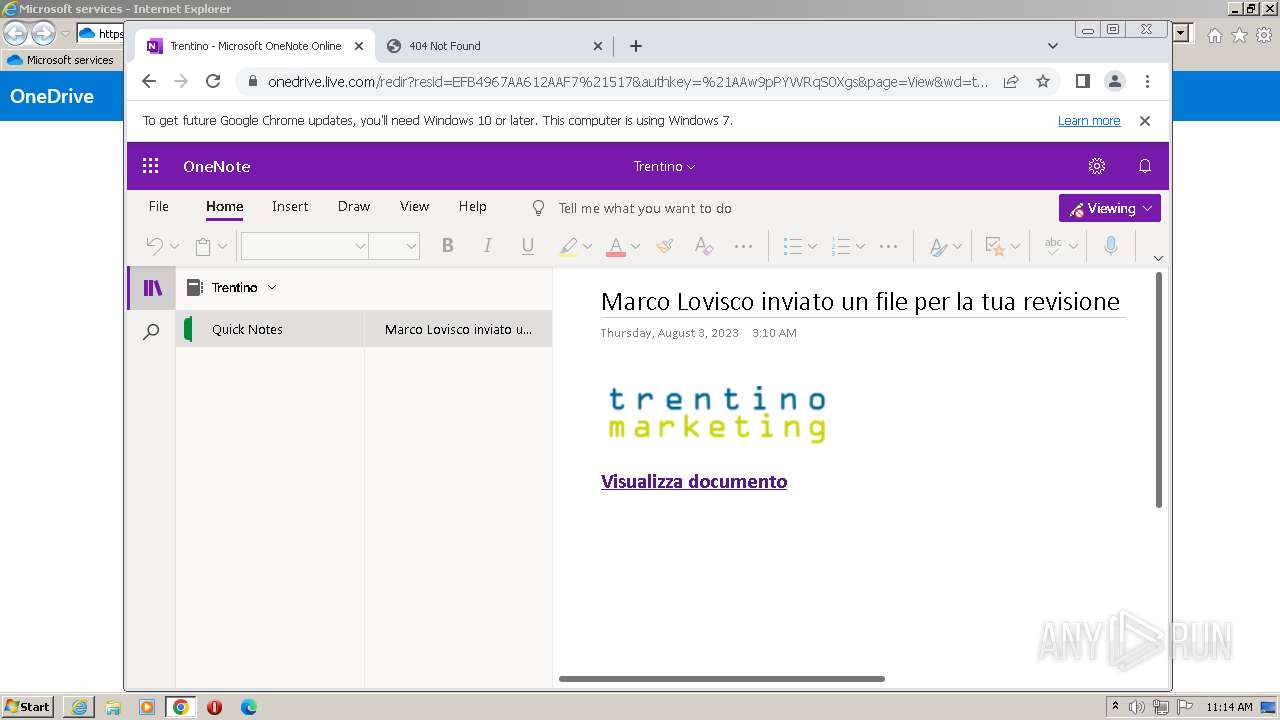Open the font size combo box
This screenshot has height=720, width=1280.
pos(393,246)
